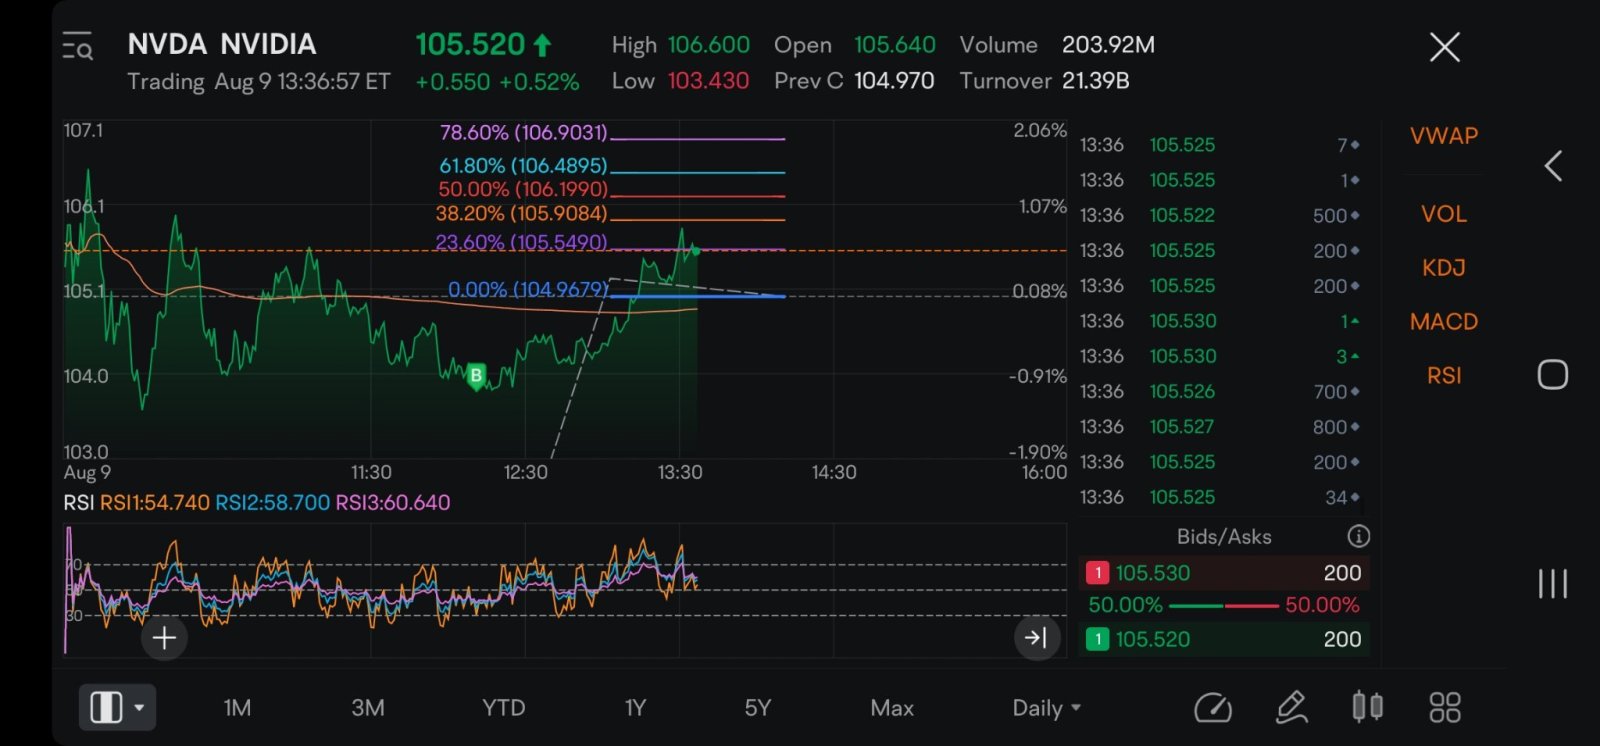Tap the green B buy marker on chart
This screenshot has height=746, width=1600.
point(476,377)
